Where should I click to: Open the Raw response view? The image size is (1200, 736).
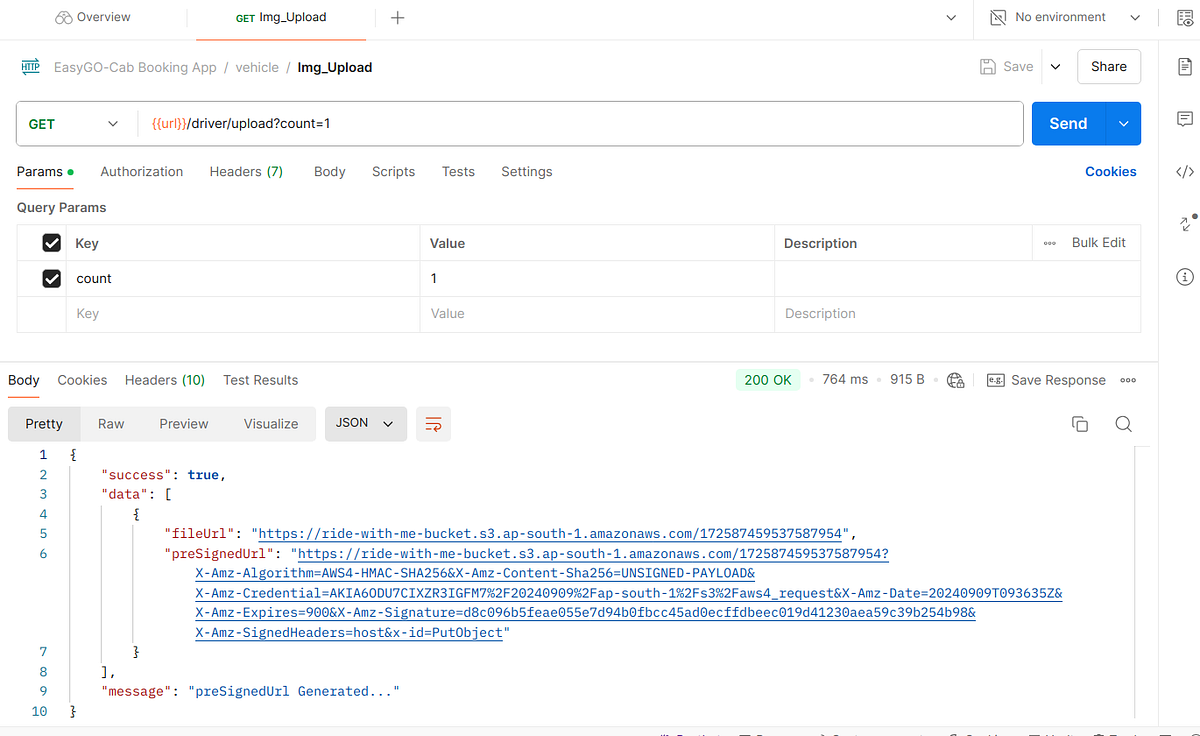[x=110, y=424]
